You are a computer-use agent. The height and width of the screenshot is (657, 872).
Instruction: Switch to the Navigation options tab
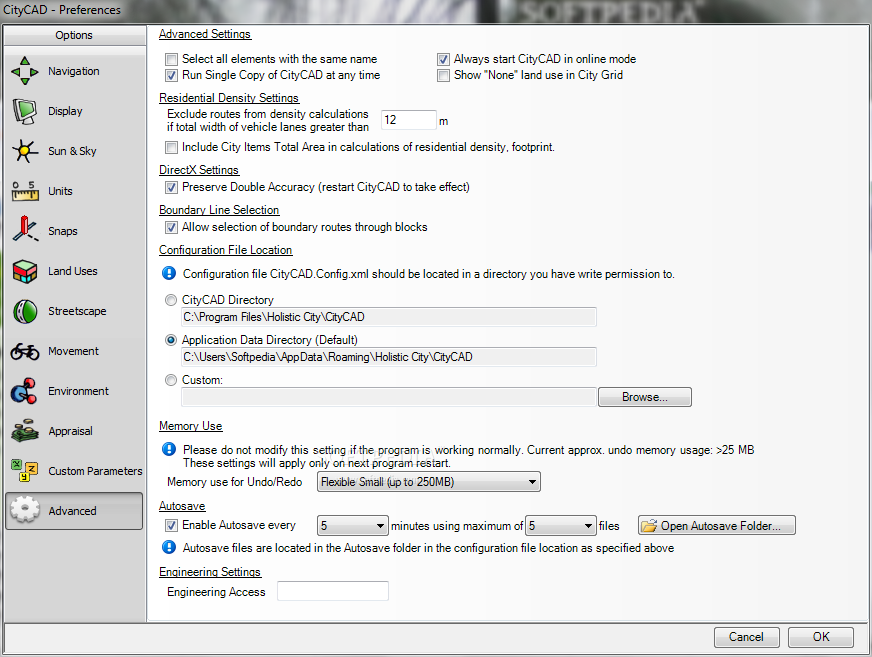tap(73, 71)
